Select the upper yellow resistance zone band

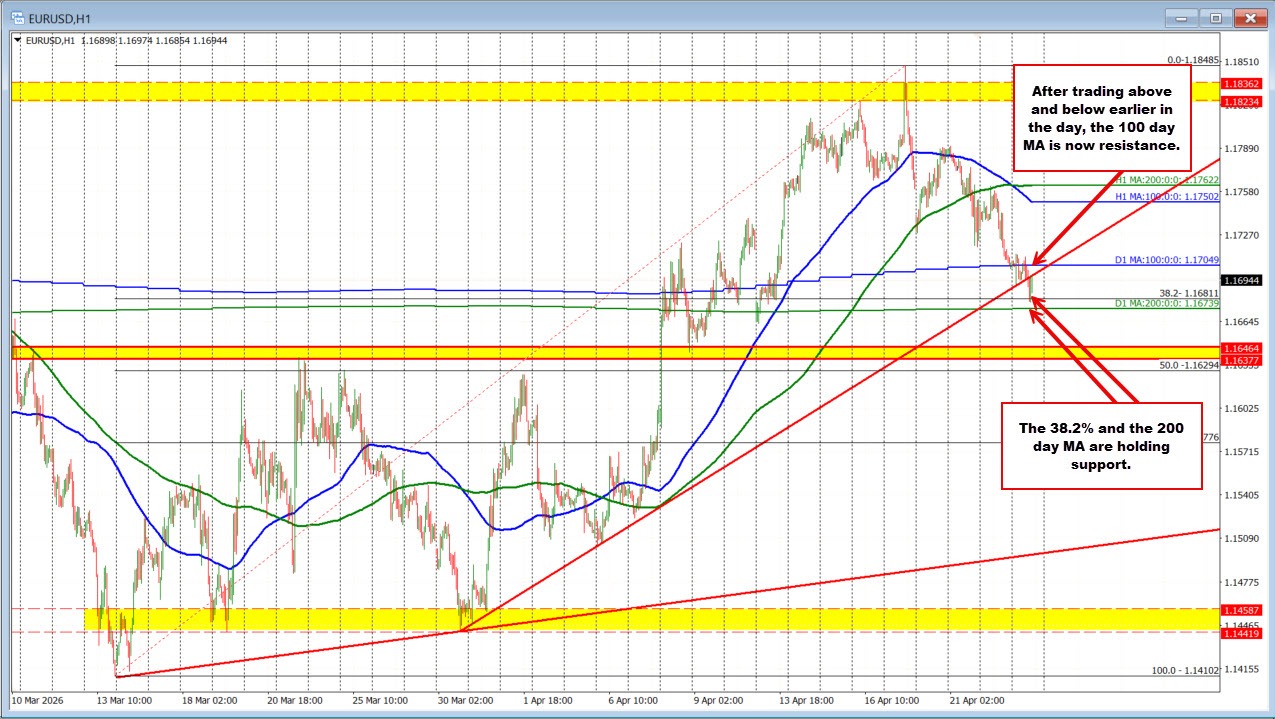[x=600, y=91]
